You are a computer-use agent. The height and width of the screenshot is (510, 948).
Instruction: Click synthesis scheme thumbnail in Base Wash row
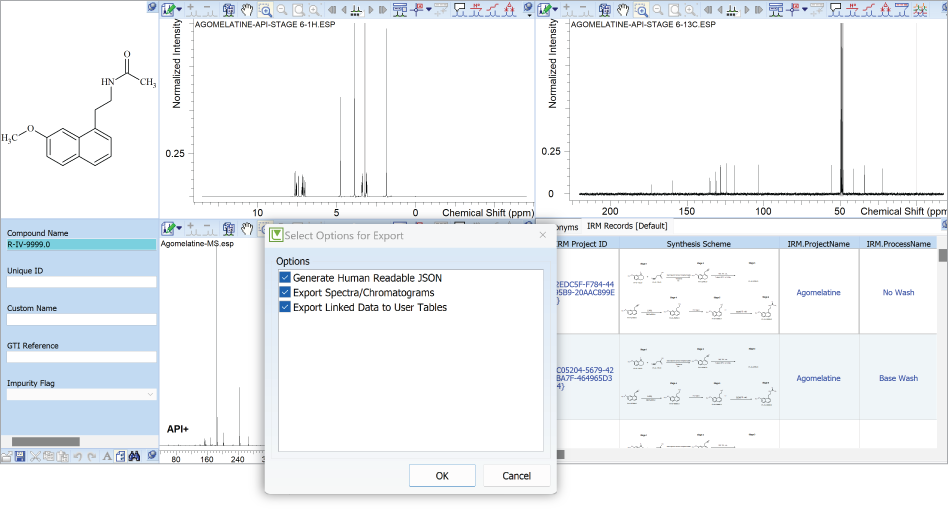pyautogui.click(x=698, y=376)
